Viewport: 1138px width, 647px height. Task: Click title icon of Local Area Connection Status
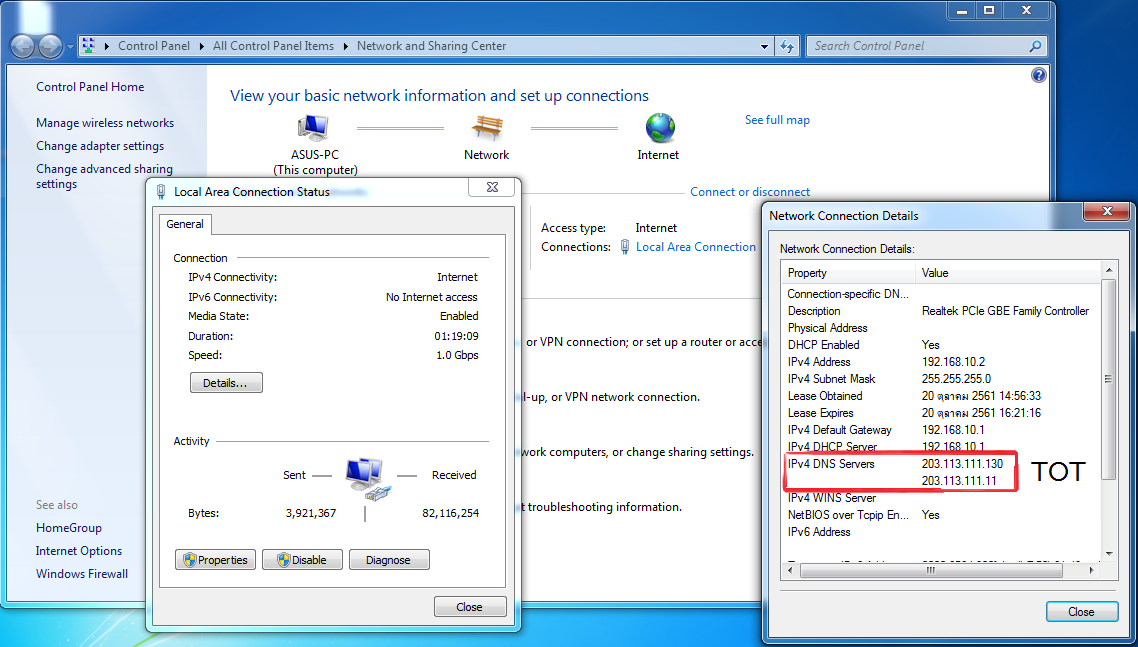point(161,192)
